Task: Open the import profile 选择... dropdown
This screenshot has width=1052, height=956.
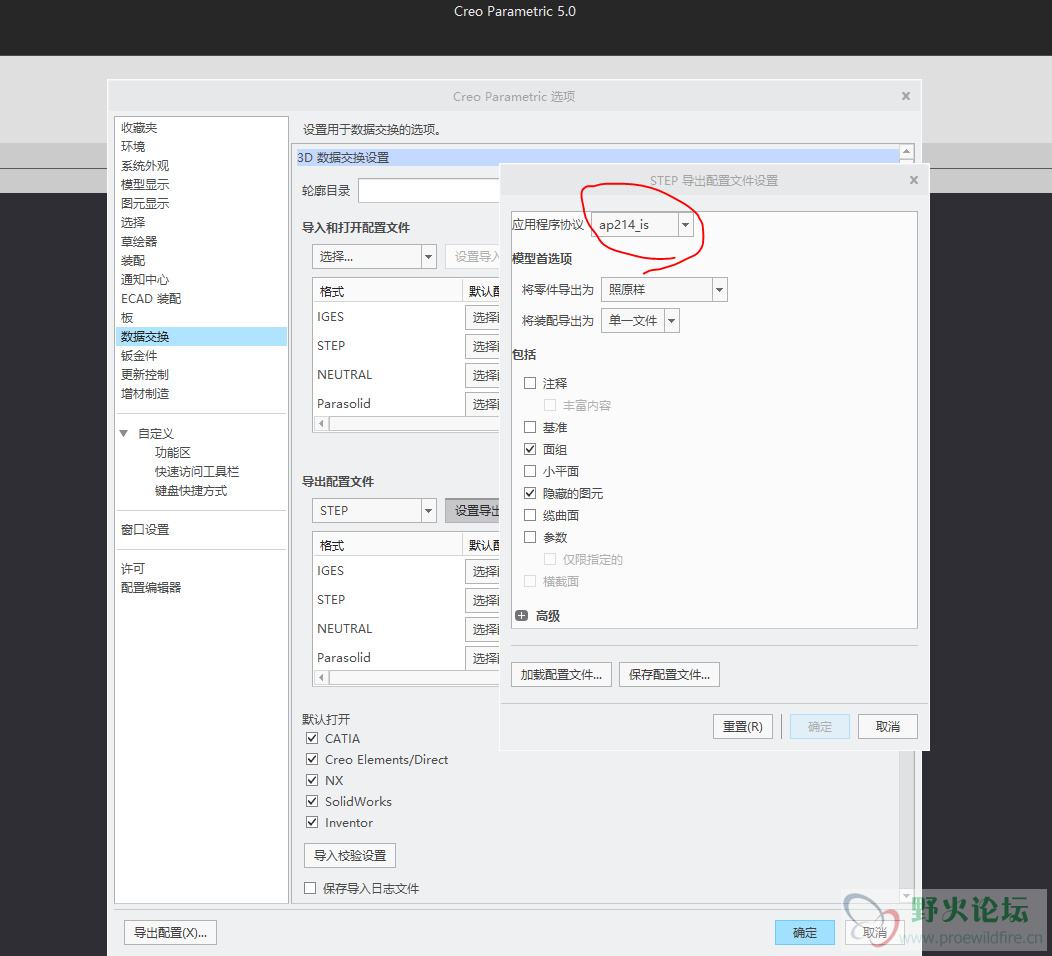Action: point(428,256)
